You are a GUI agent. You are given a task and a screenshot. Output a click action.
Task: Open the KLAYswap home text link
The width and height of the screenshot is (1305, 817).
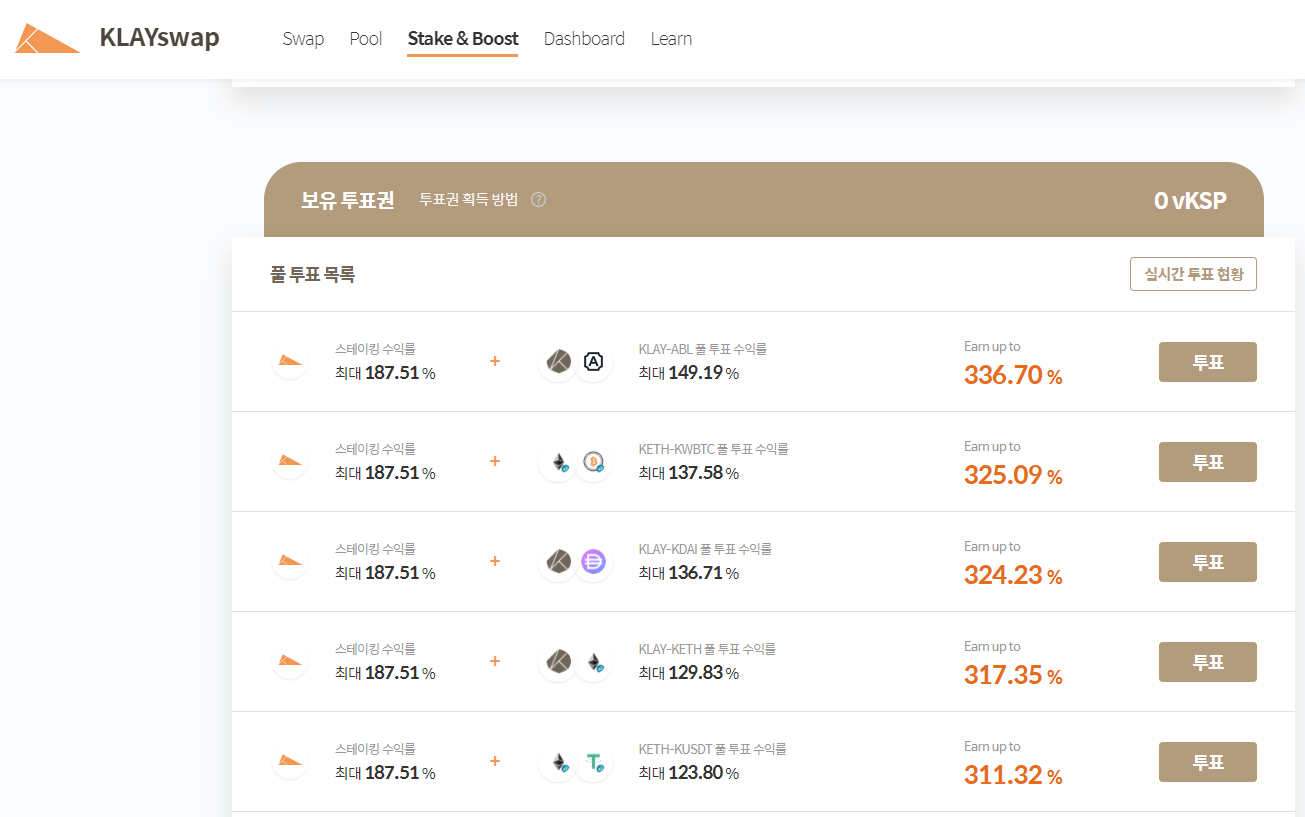(x=159, y=38)
